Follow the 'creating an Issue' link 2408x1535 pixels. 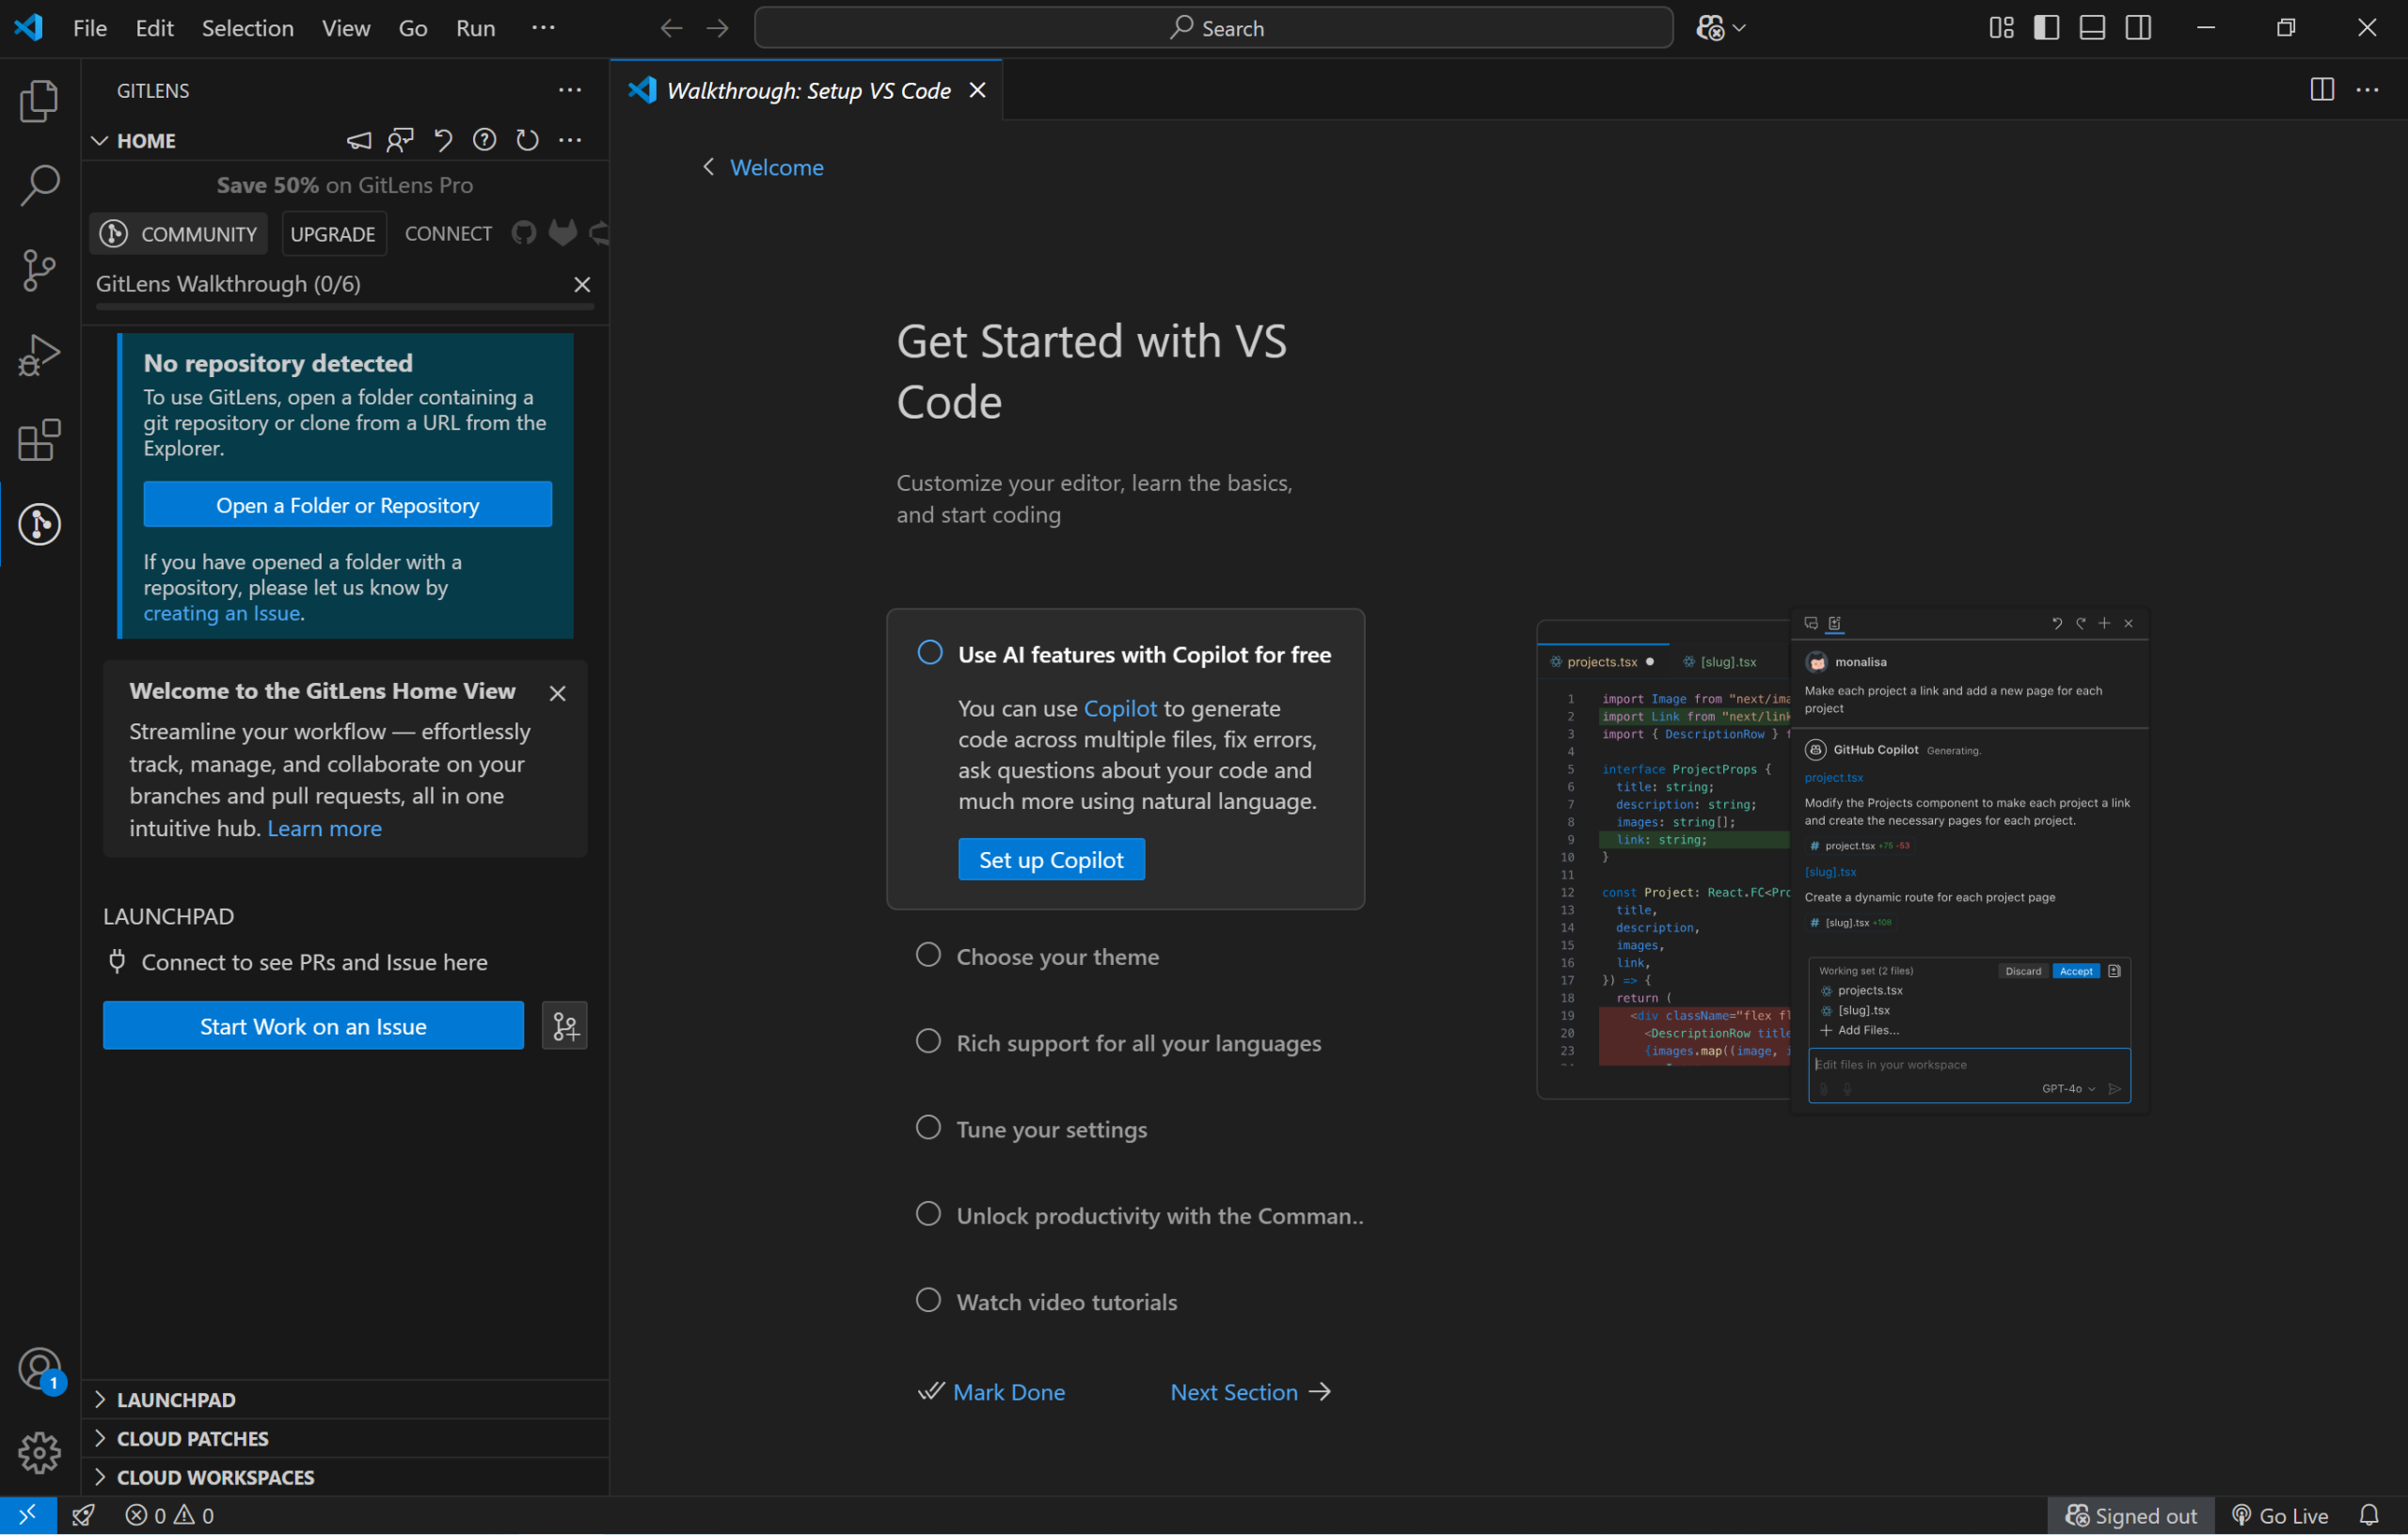[222, 613]
